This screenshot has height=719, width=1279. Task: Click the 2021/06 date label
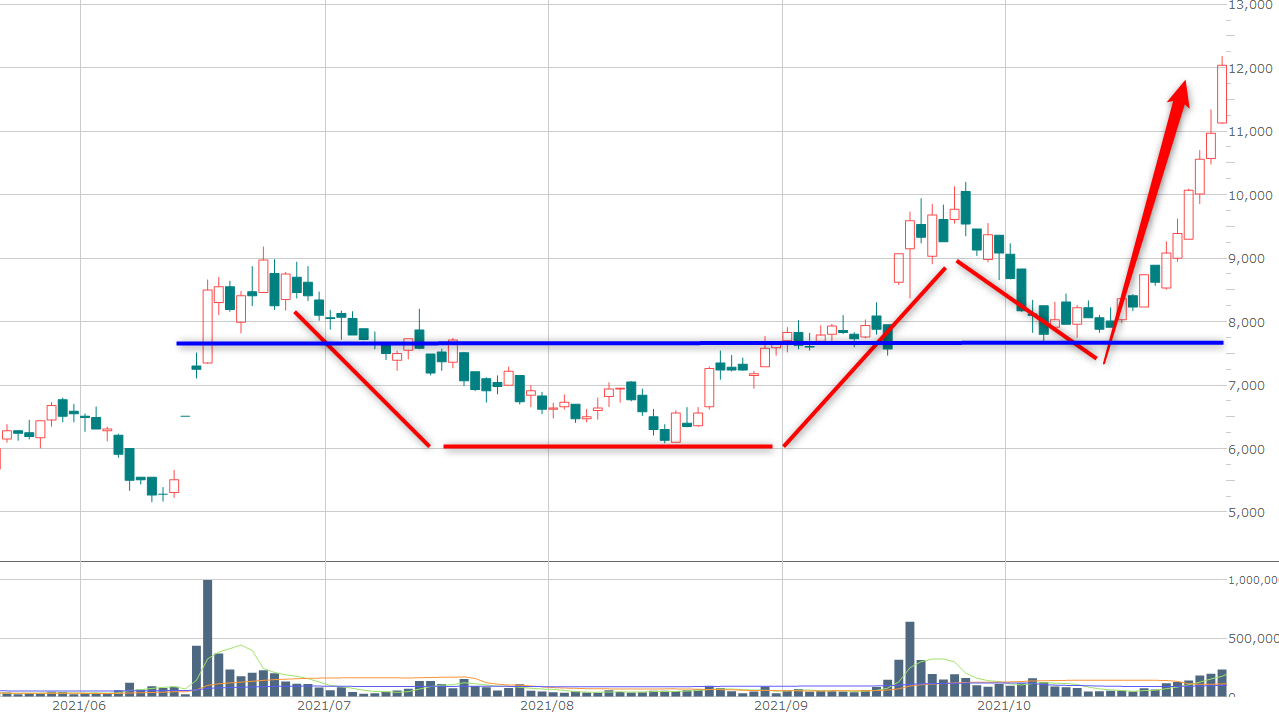79,706
